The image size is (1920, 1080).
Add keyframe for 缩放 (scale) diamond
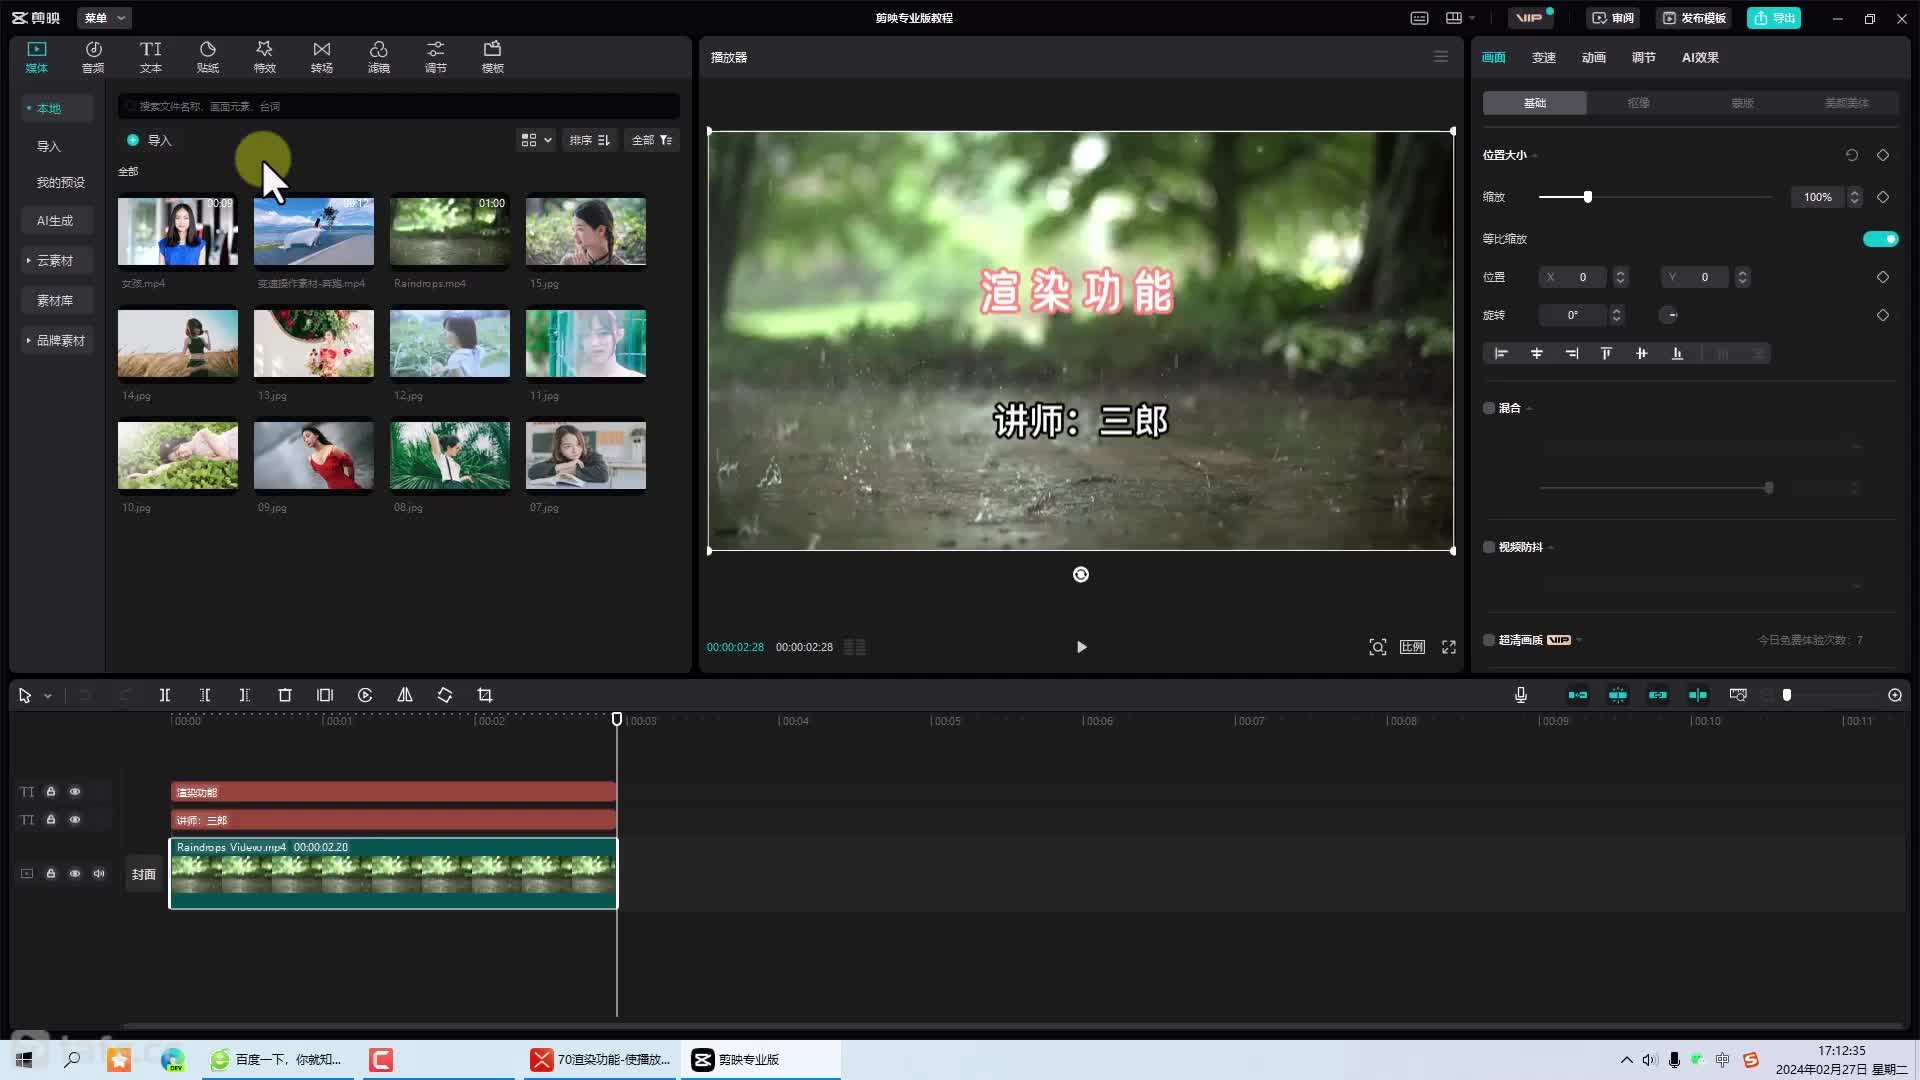[1883, 197]
